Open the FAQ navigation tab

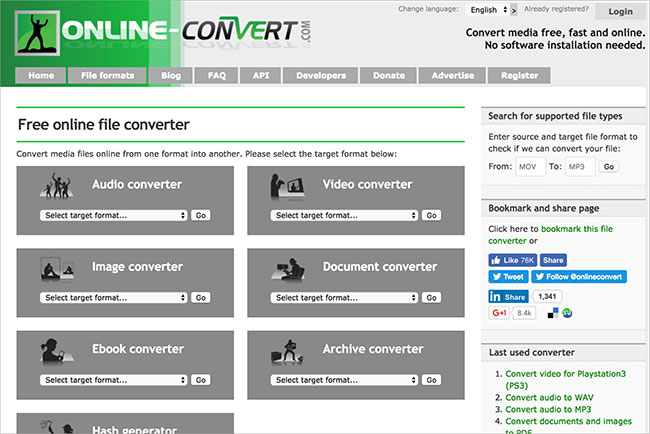216,75
